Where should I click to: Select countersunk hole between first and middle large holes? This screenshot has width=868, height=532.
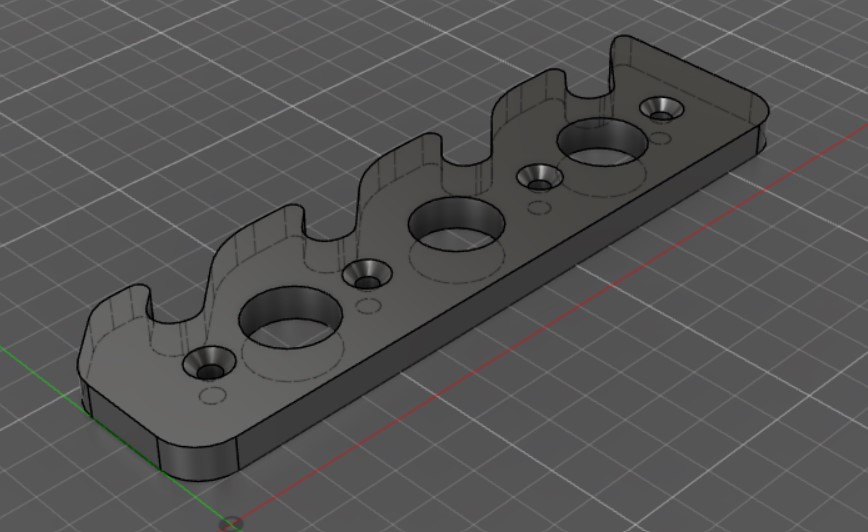pyautogui.click(x=367, y=275)
